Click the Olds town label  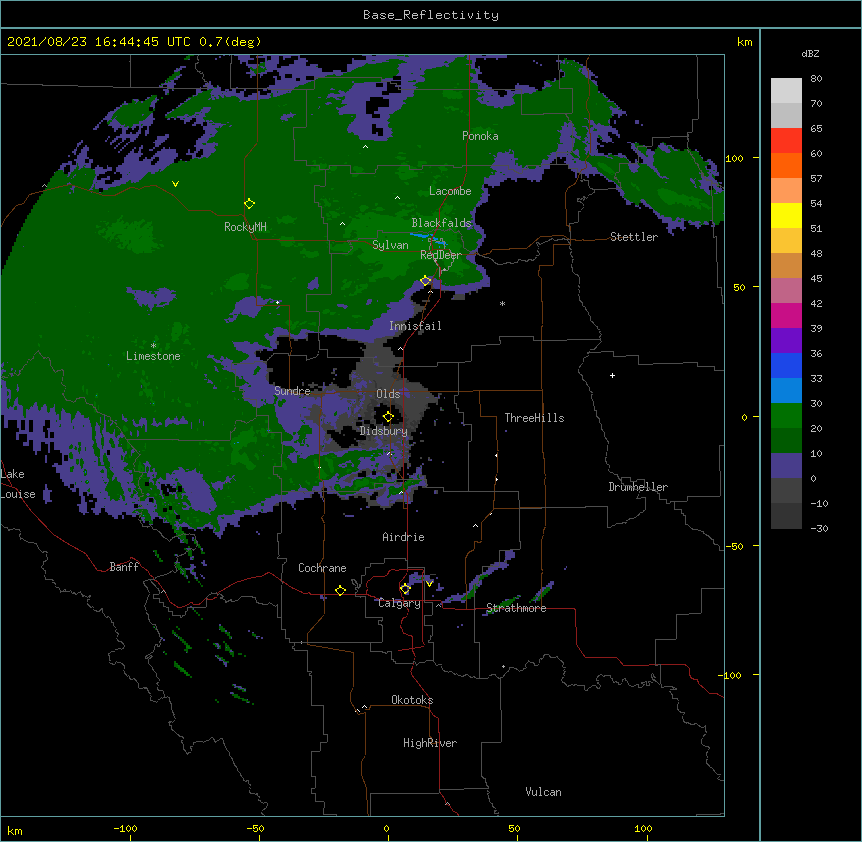[x=388, y=394]
